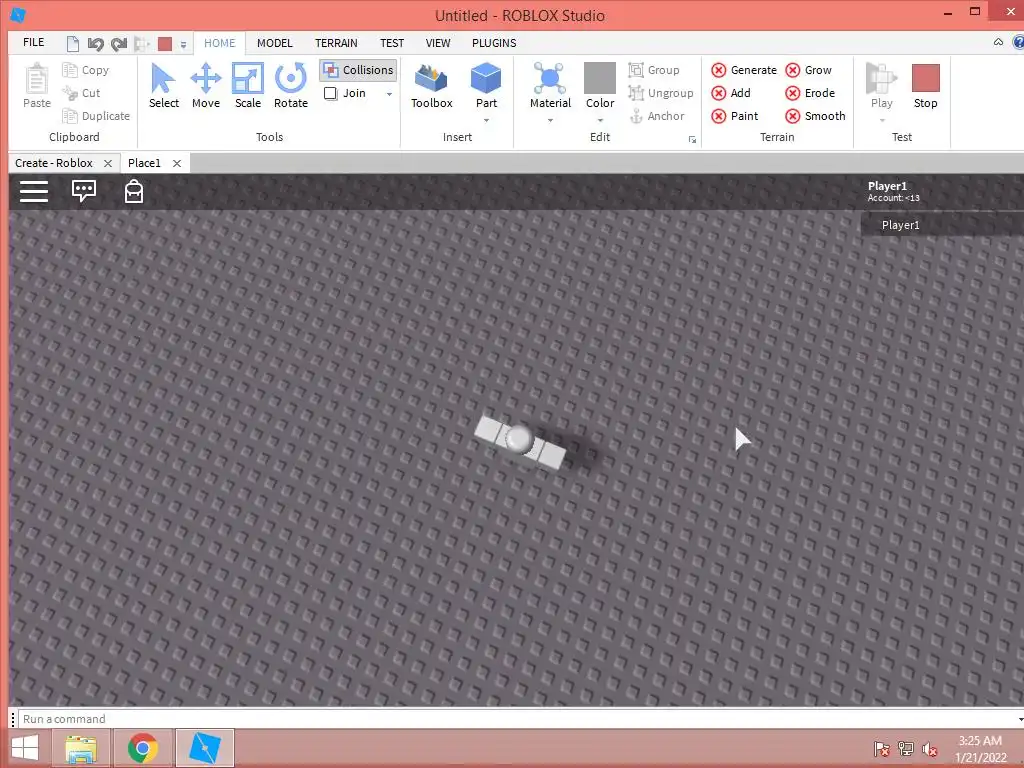Click the Roblox Studio taskbar icon
This screenshot has width=1024, height=768.
[x=204, y=748]
